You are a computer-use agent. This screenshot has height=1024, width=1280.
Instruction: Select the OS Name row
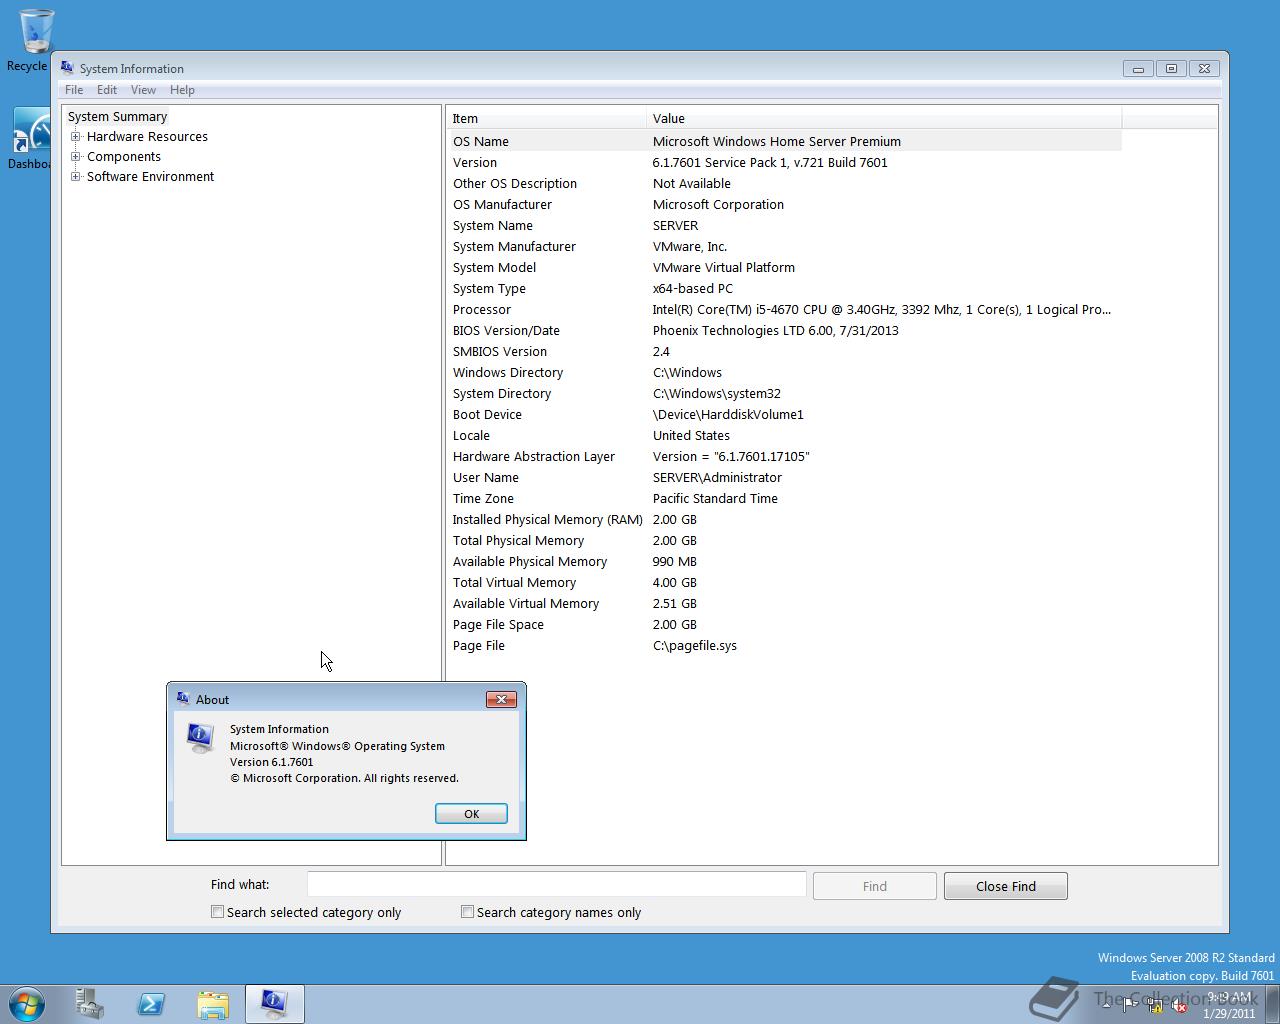[784, 141]
